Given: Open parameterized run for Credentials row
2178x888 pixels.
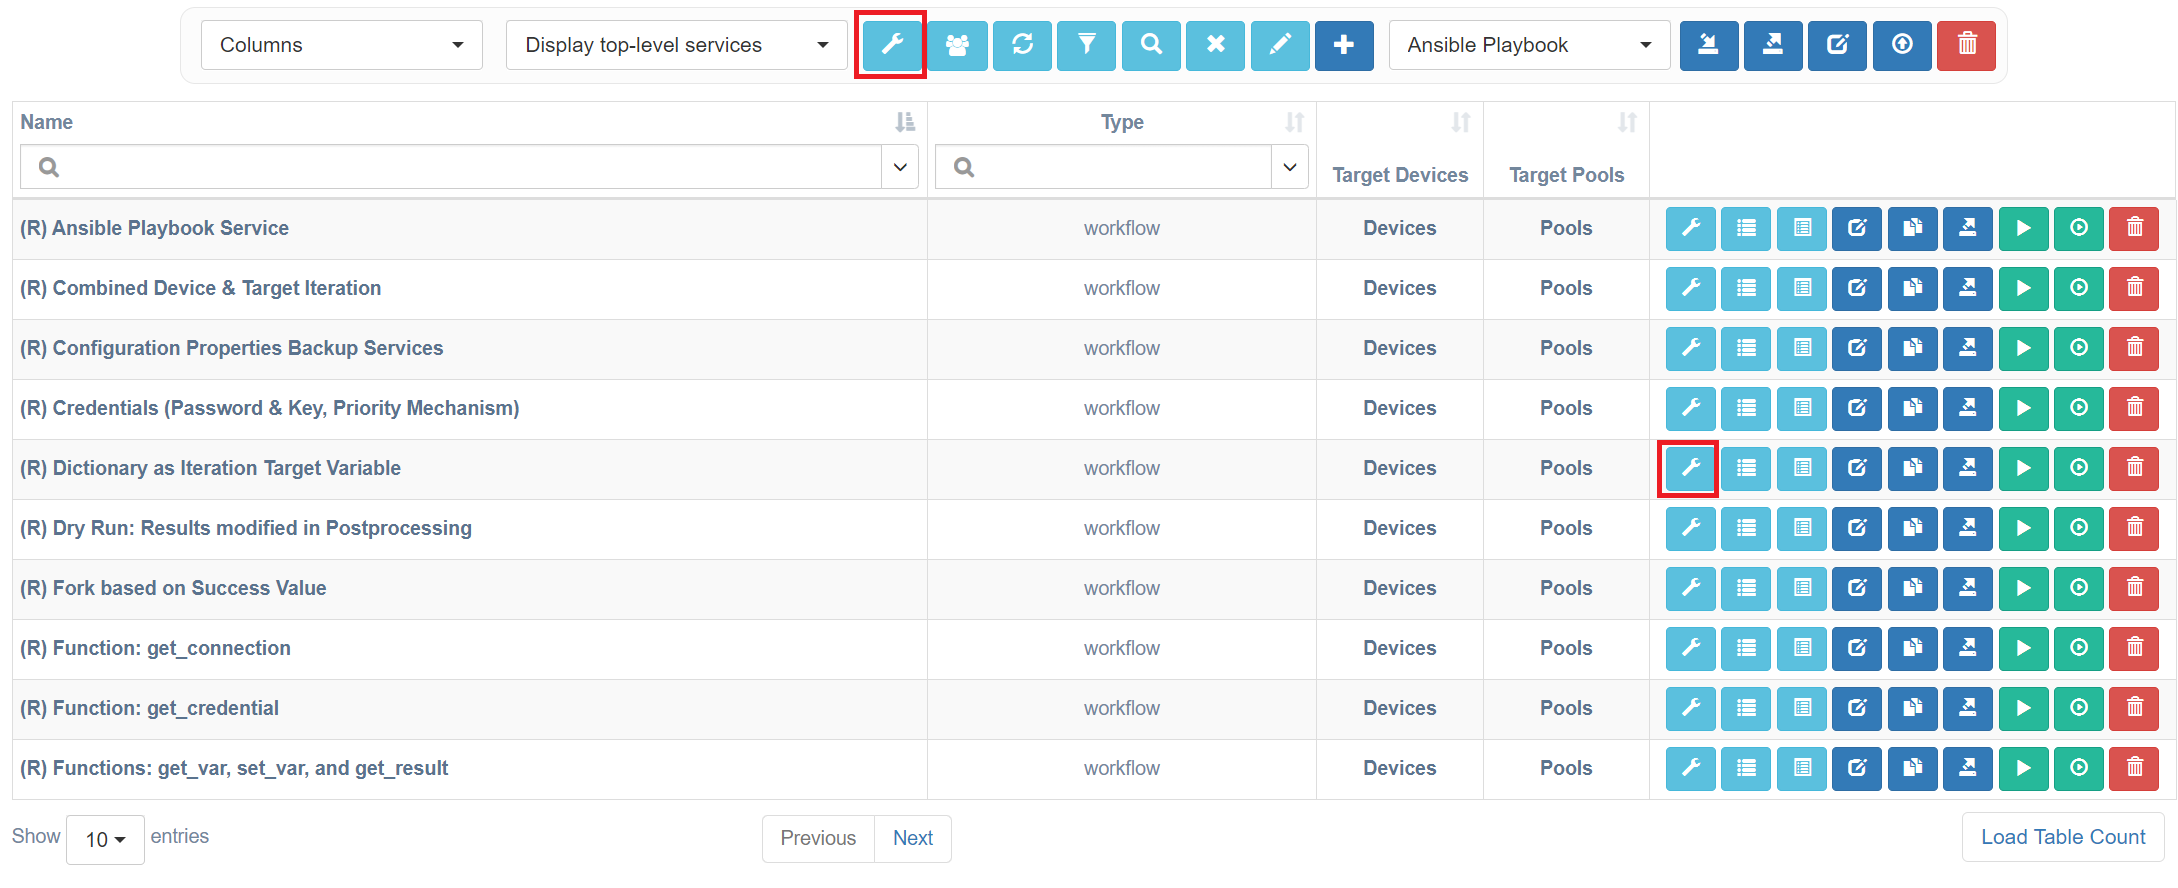Looking at the screenshot, I should pos(2079,408).
